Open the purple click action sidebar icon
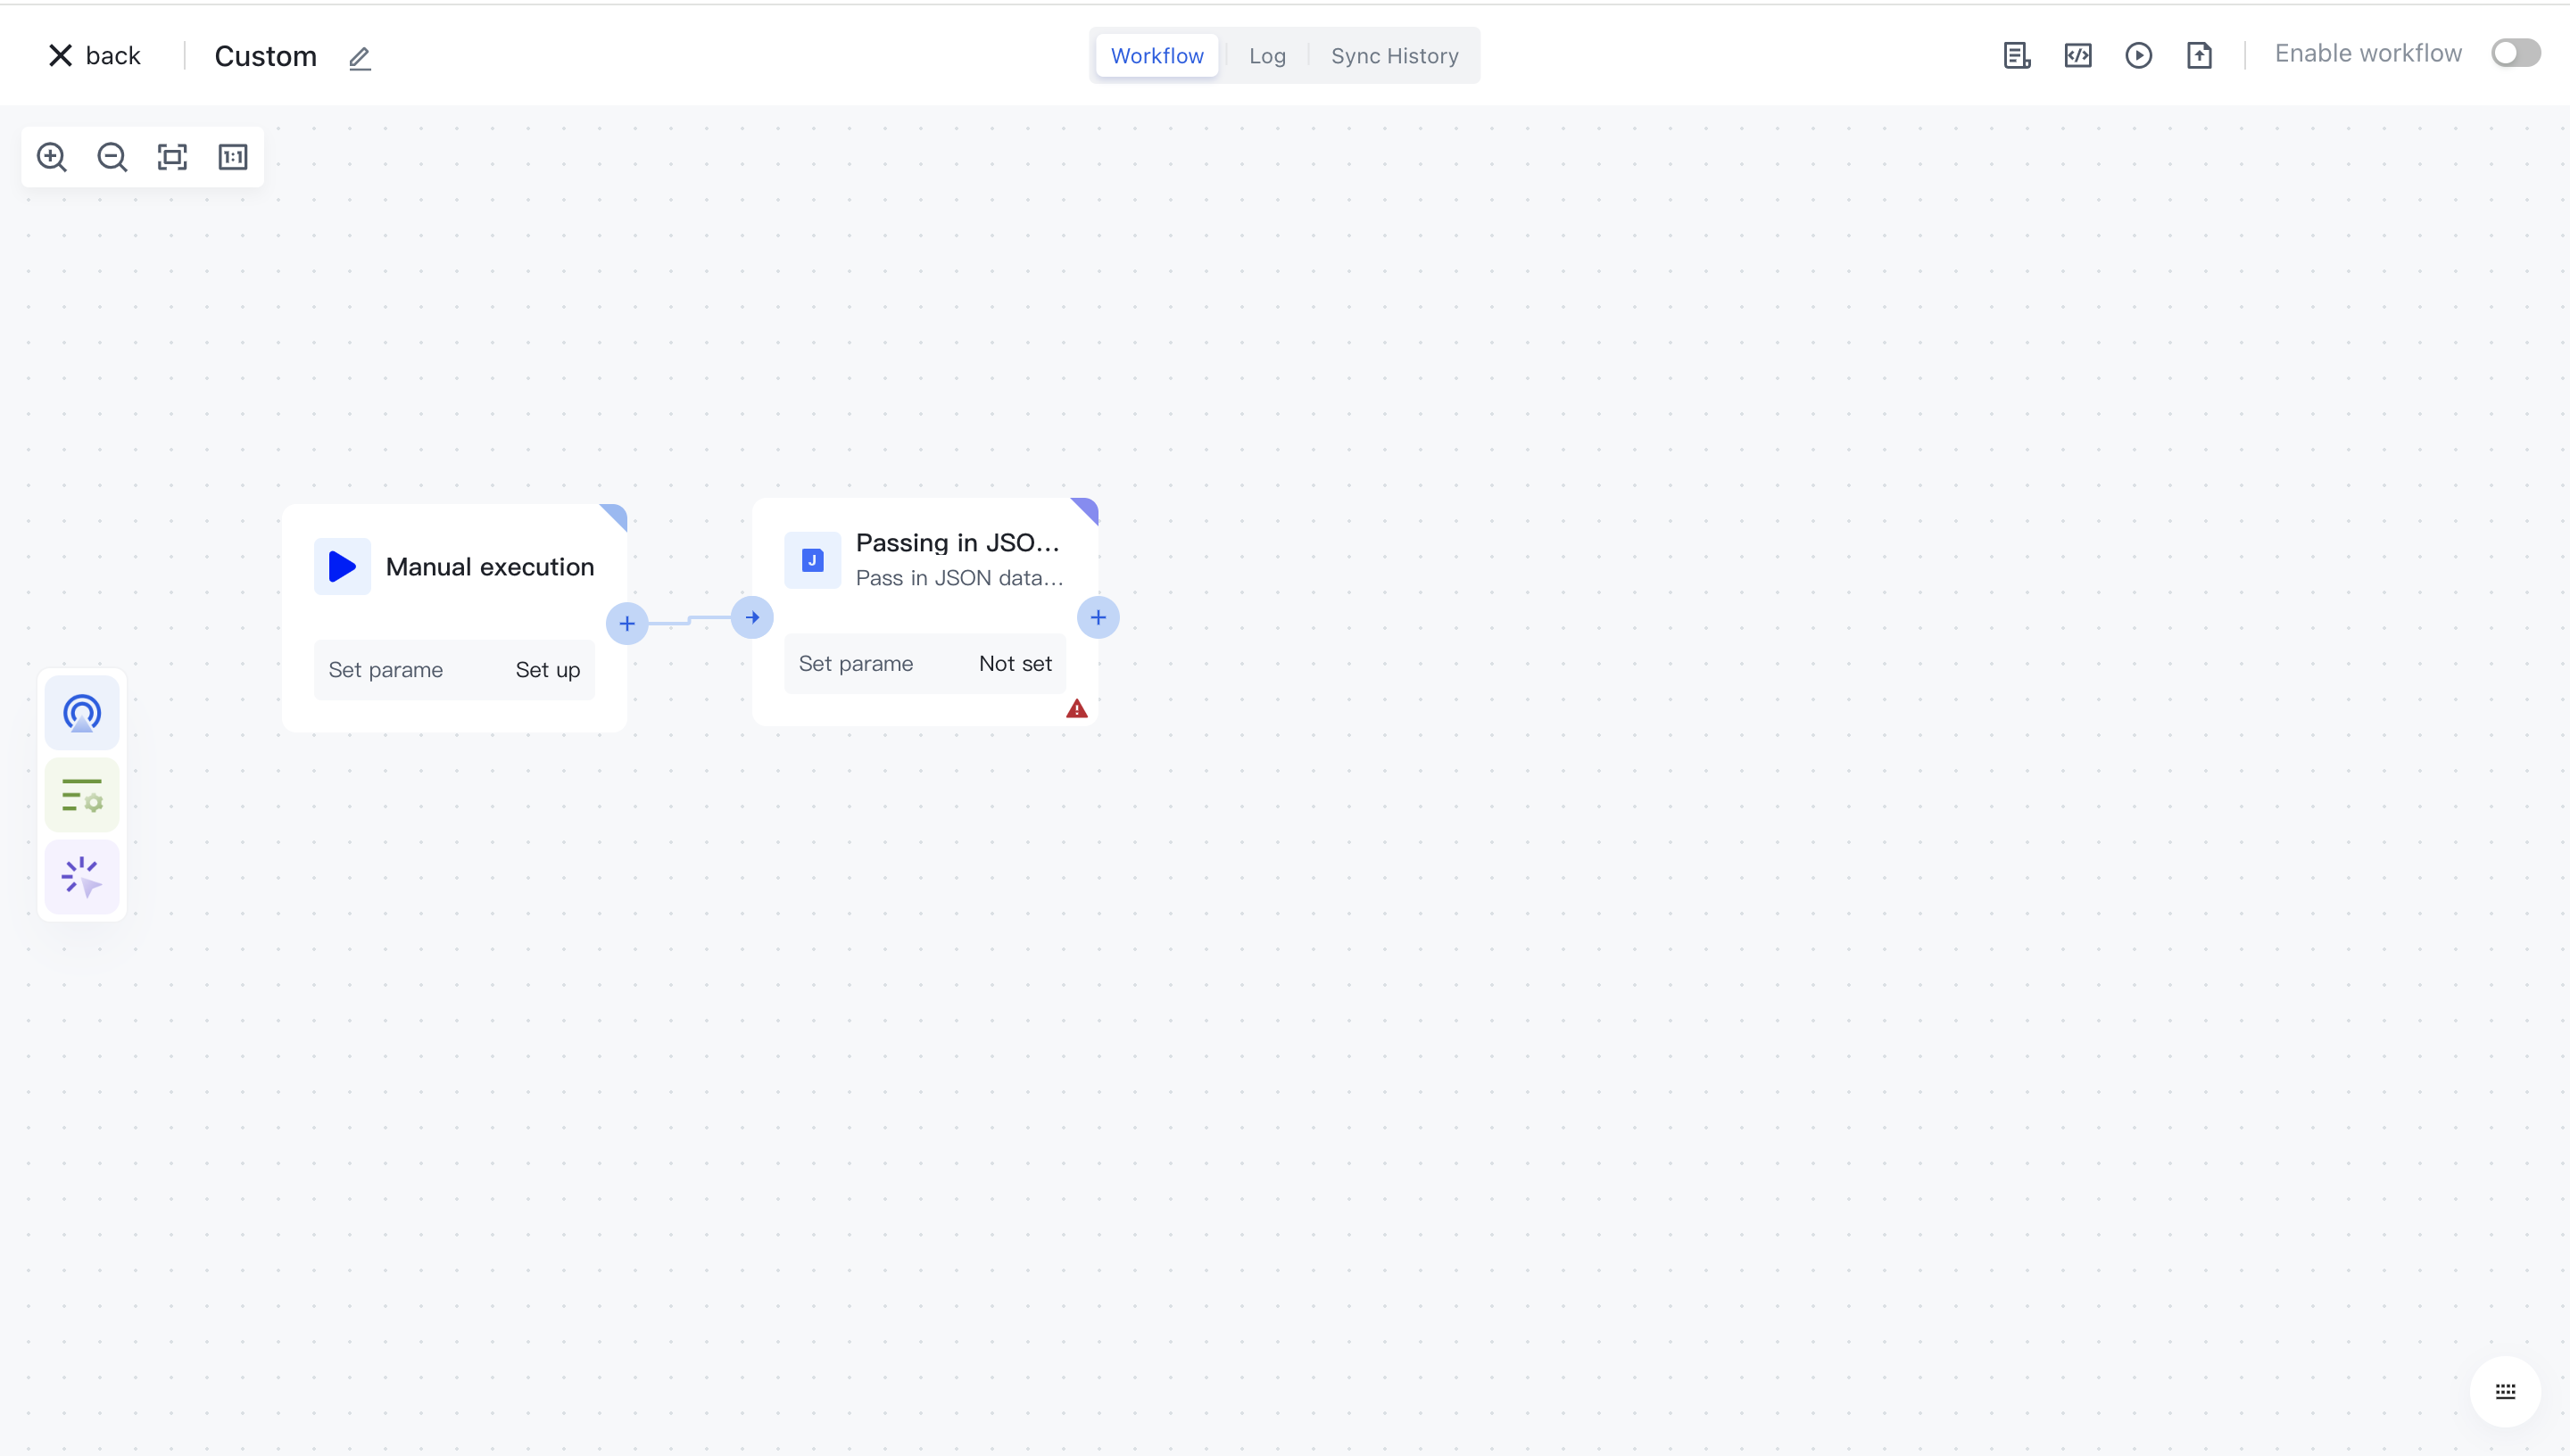 [x=82, y=877]
